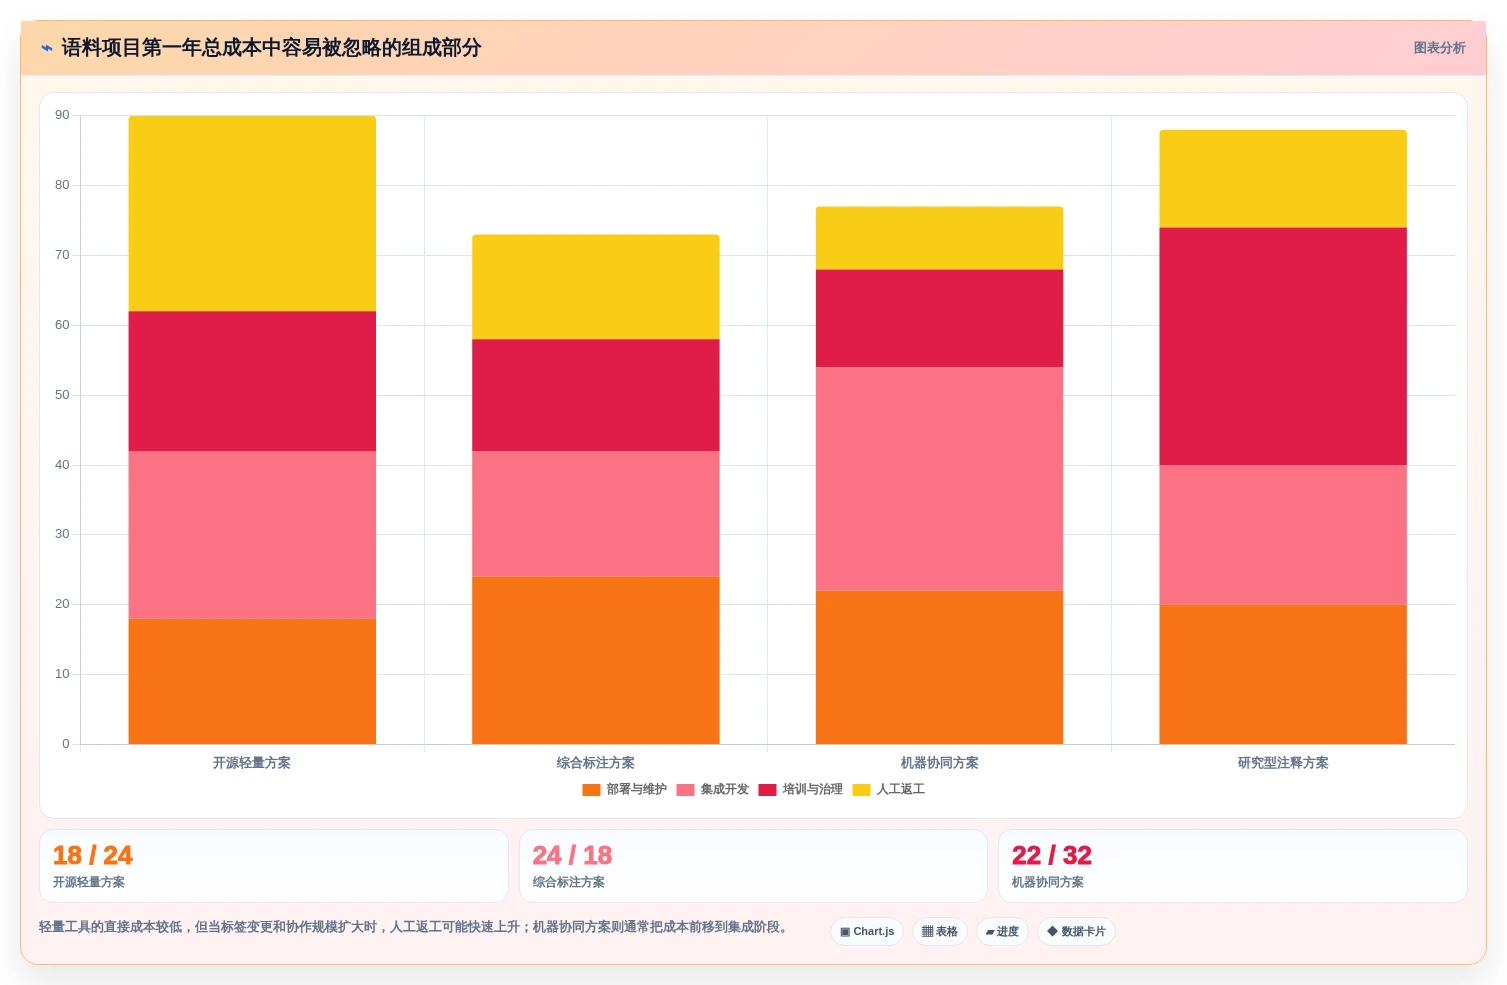Click the orange 部署与维护 segment of 开源轻量方案 bar
The height and width of the screenshot is (985, 1507).
(252, 682)
